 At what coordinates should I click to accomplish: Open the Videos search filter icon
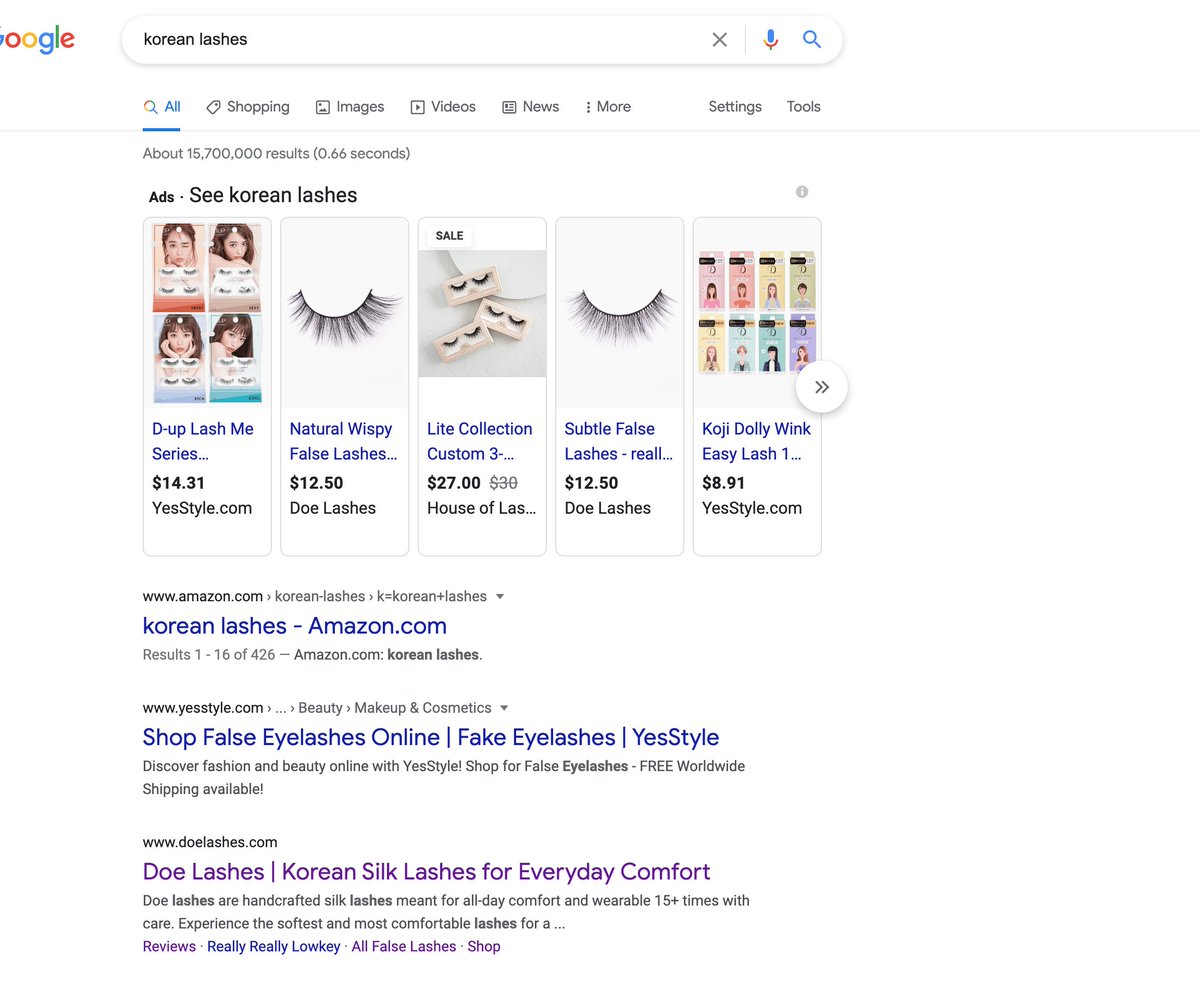coord(417,106)
